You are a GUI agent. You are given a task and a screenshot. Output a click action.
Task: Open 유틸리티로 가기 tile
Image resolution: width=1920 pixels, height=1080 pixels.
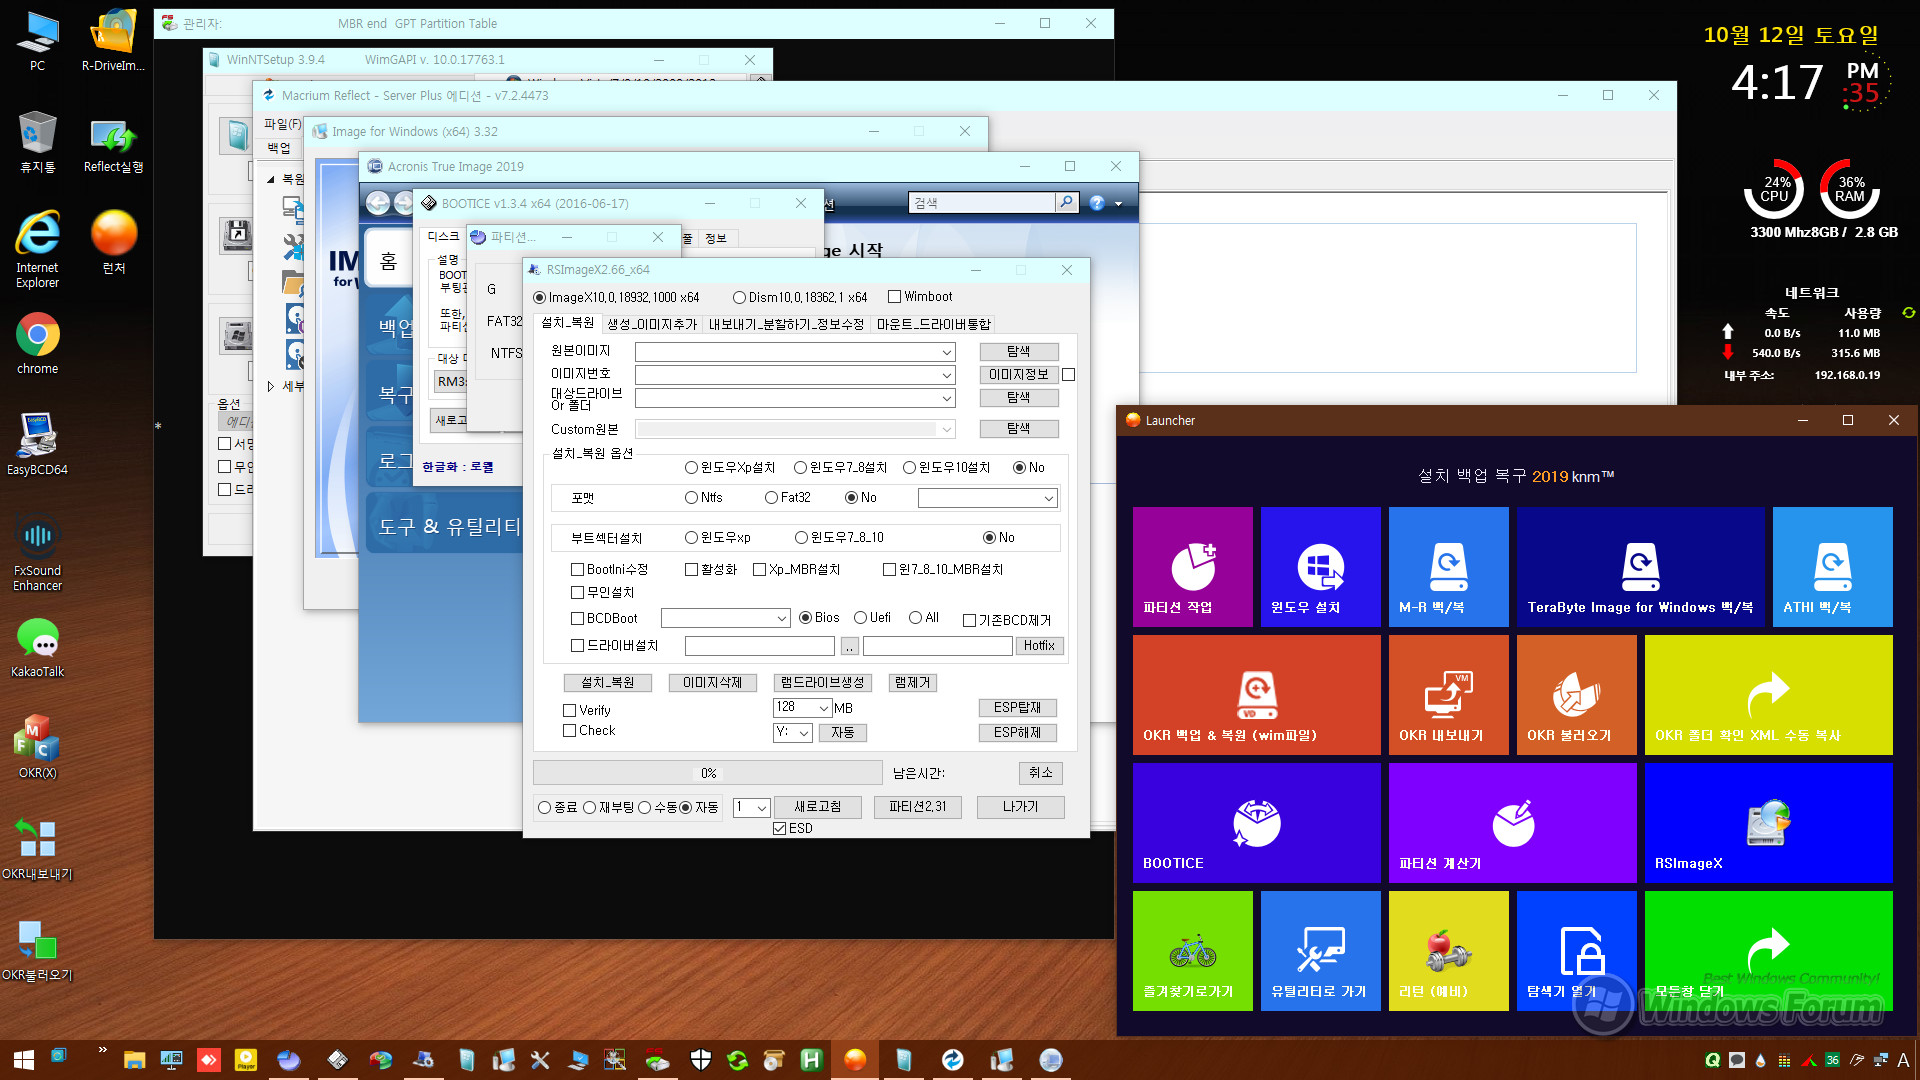pos(1320,950)
